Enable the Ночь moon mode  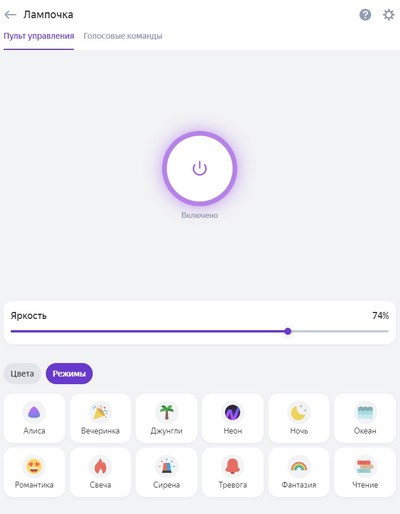click(299, 418)
